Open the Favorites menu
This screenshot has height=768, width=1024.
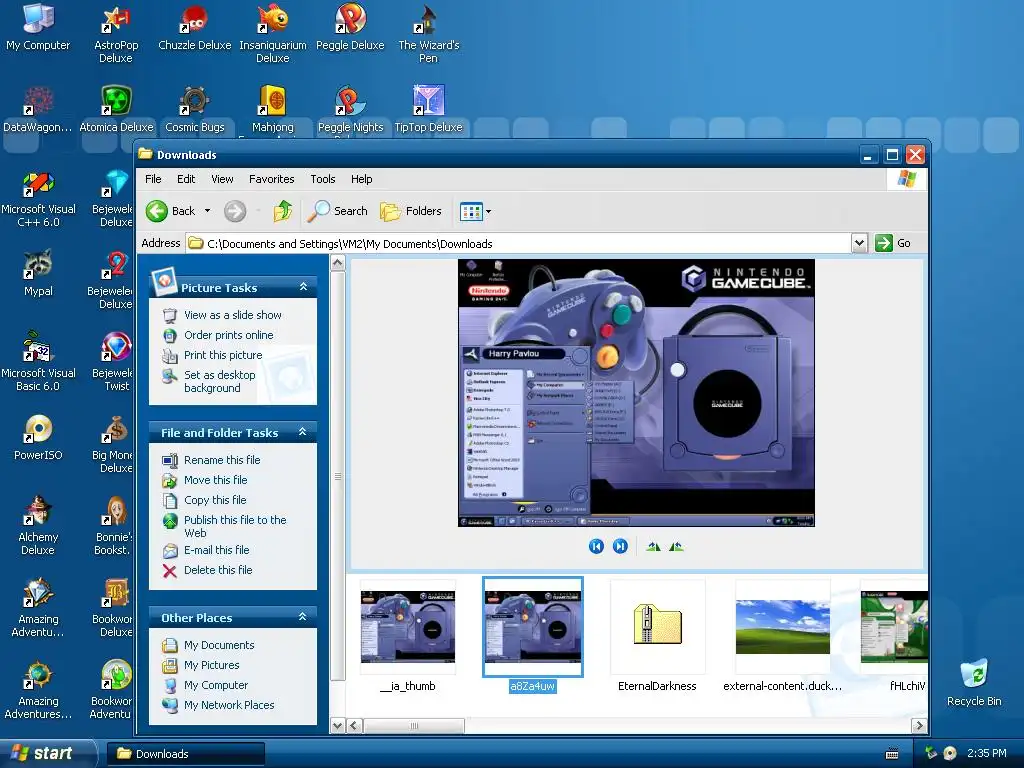pyautogui.click(x=271, y=179)
